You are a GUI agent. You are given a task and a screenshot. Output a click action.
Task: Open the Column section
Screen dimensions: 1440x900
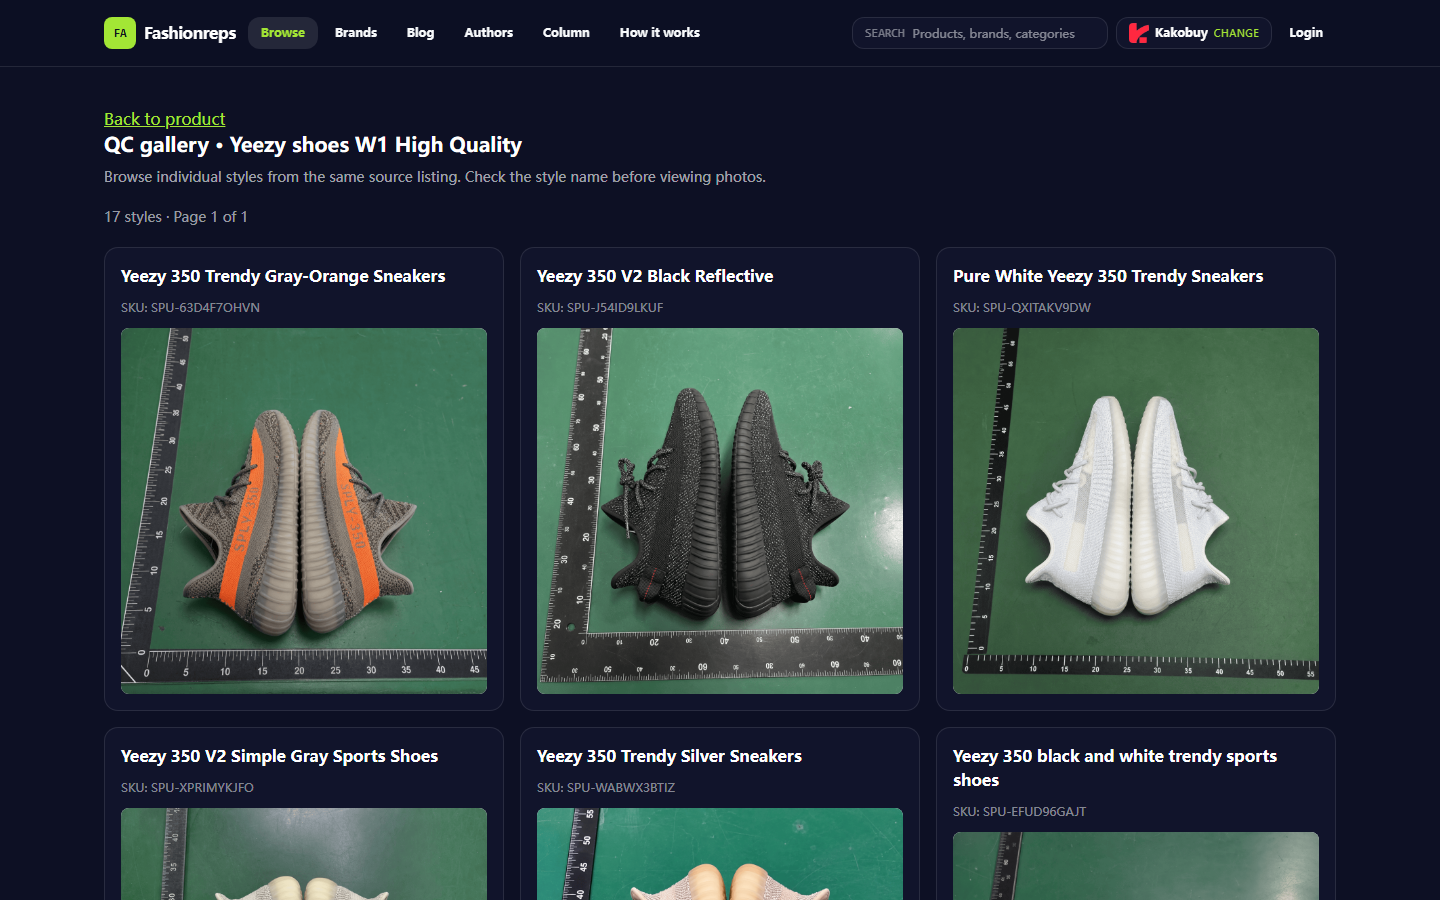(566, 33)
